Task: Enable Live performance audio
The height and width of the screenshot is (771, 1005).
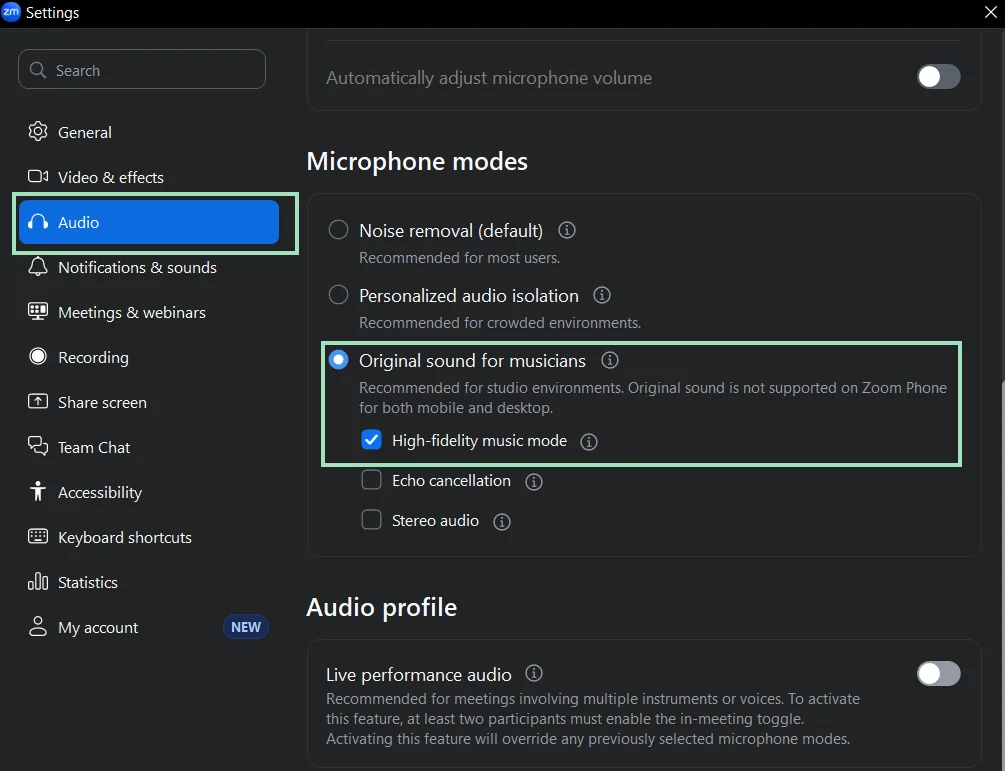Action: coord(938,674)
